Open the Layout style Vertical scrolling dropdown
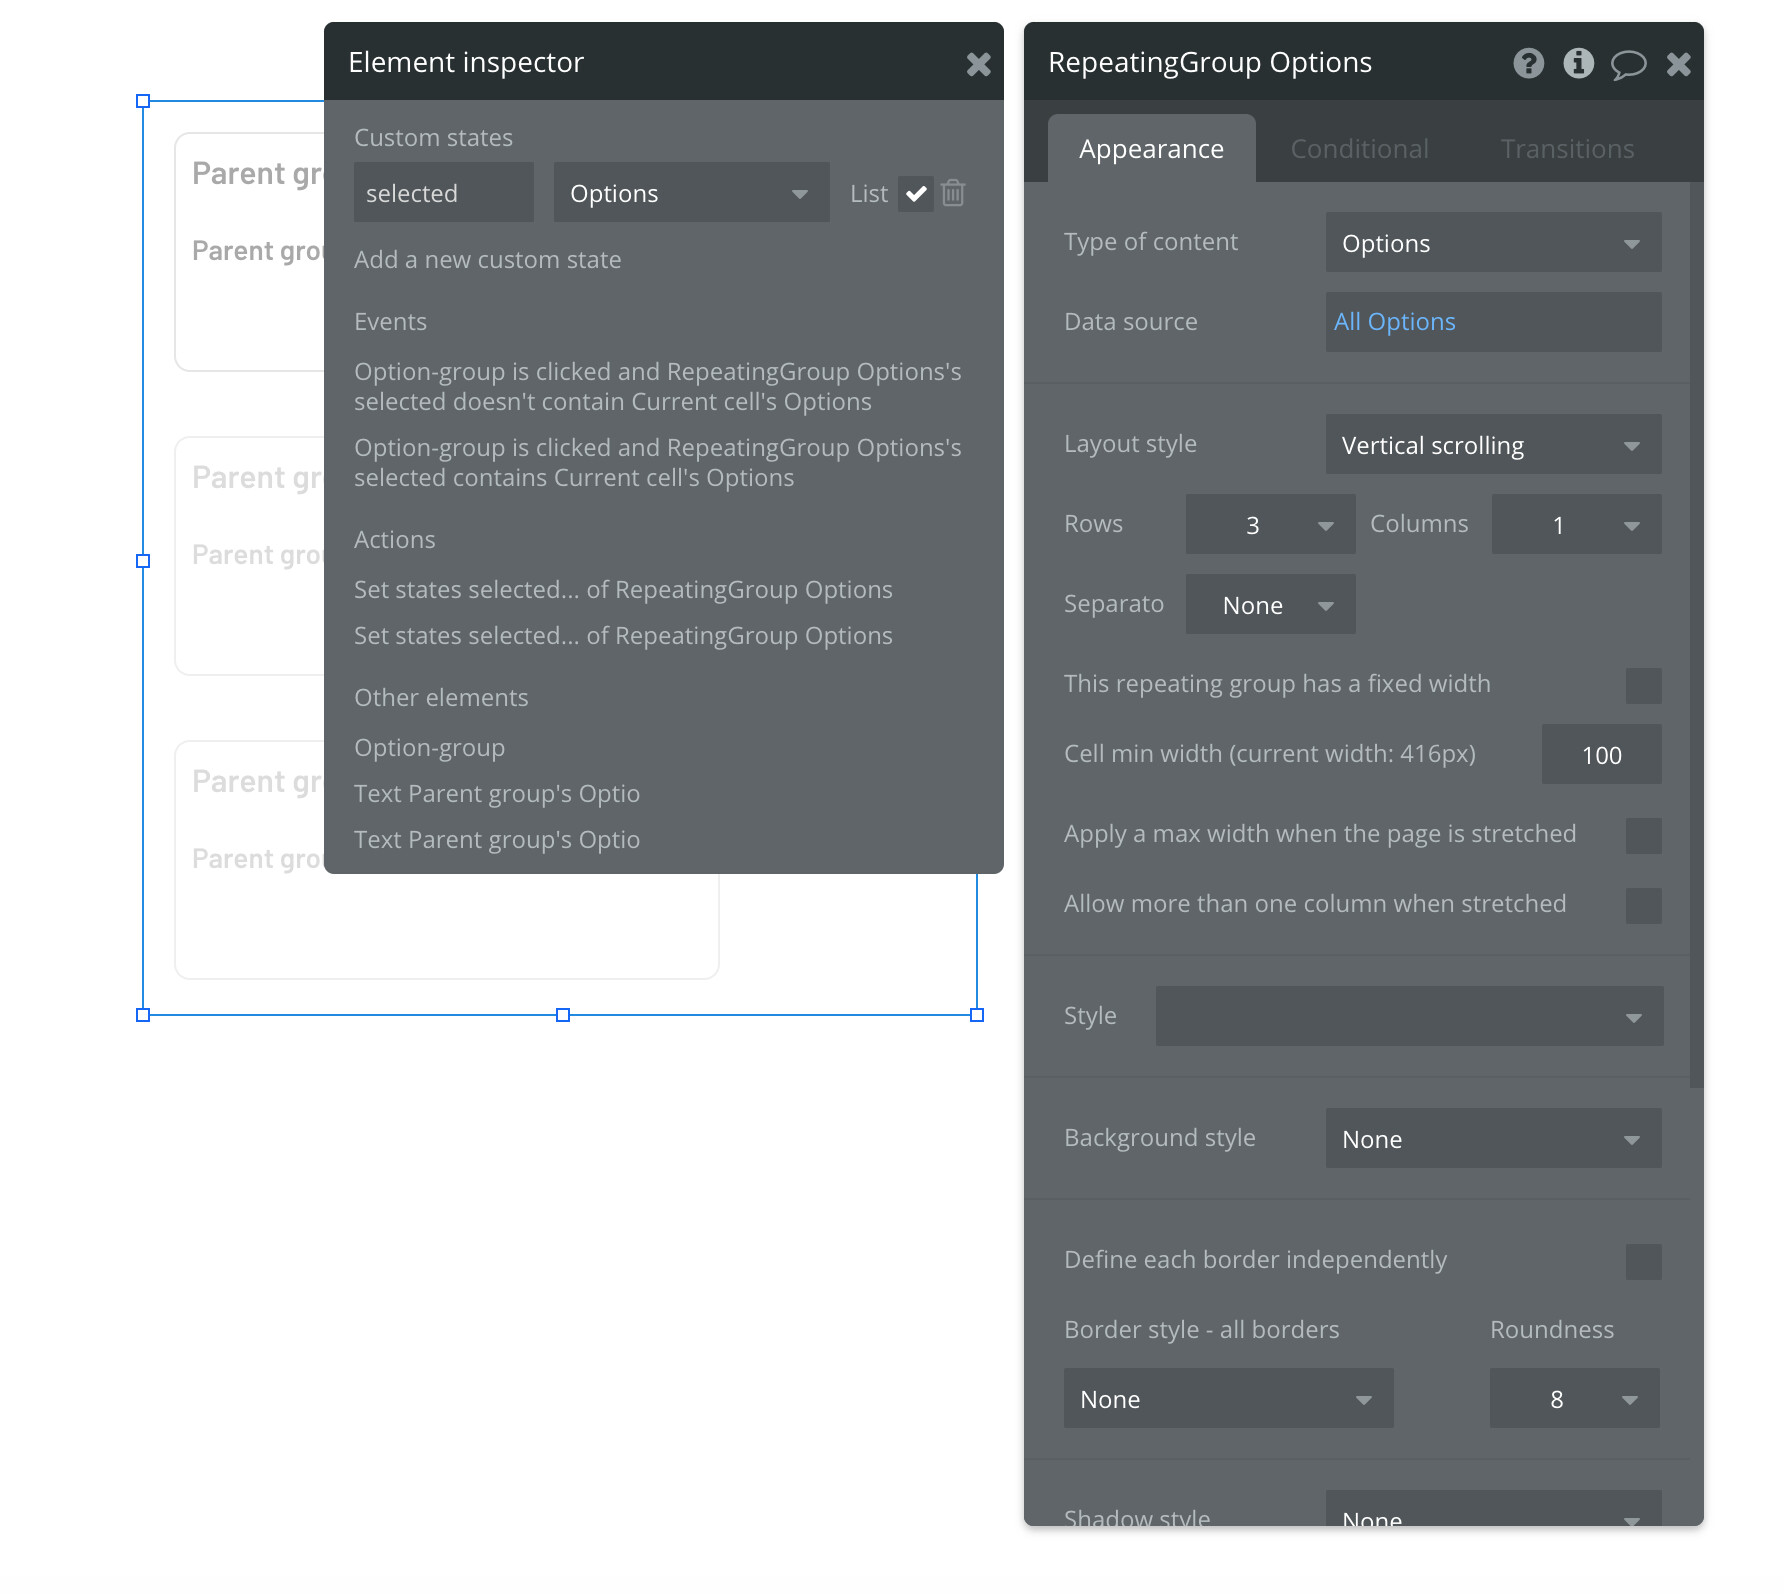 1493,445
